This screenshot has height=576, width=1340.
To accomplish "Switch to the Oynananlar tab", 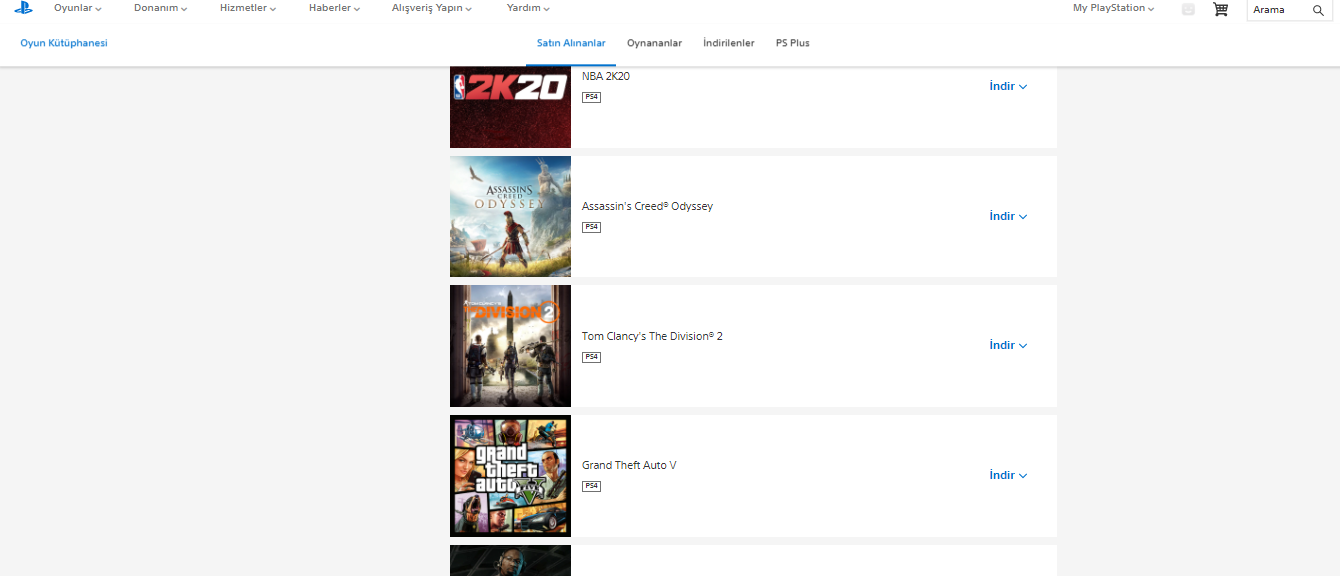I will tap(654, 43).
